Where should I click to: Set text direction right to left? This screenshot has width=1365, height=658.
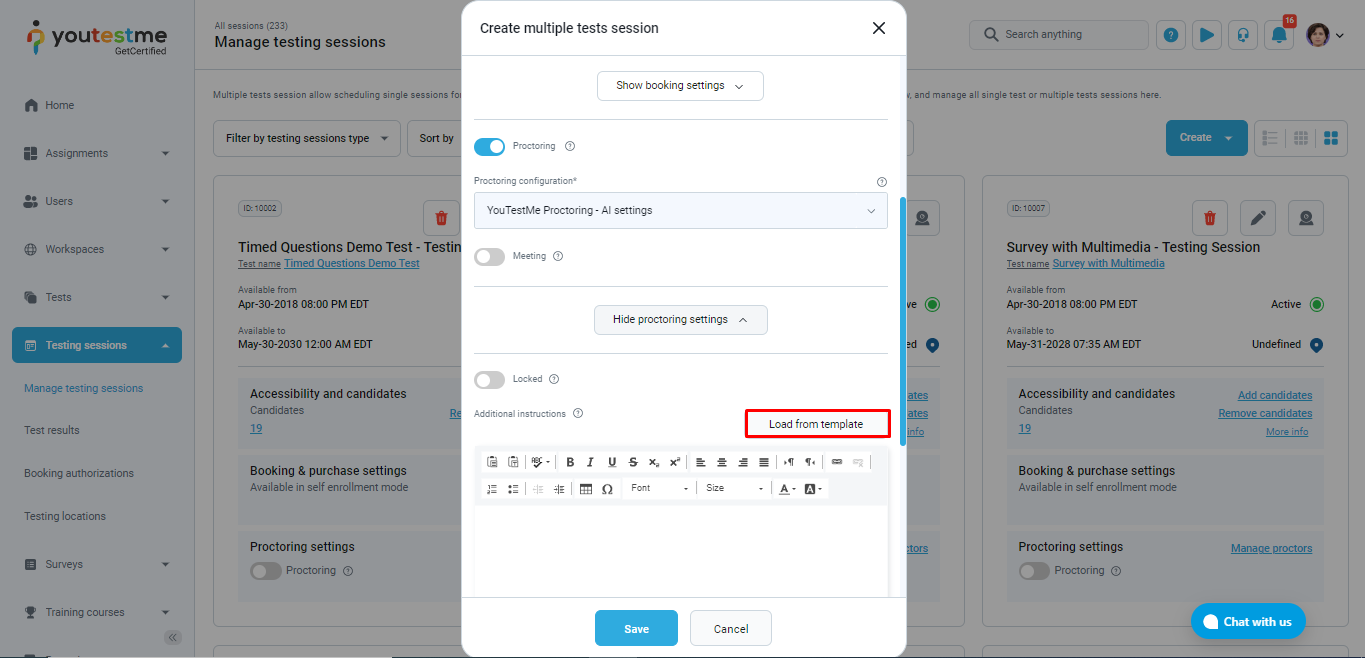click(x=810, y=462)
